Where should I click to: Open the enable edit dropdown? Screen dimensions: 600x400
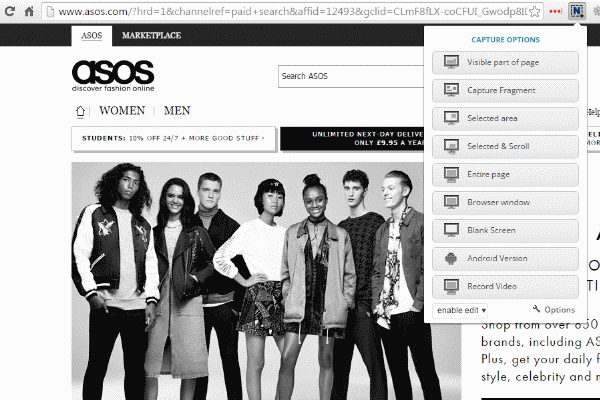pos(461,310)
